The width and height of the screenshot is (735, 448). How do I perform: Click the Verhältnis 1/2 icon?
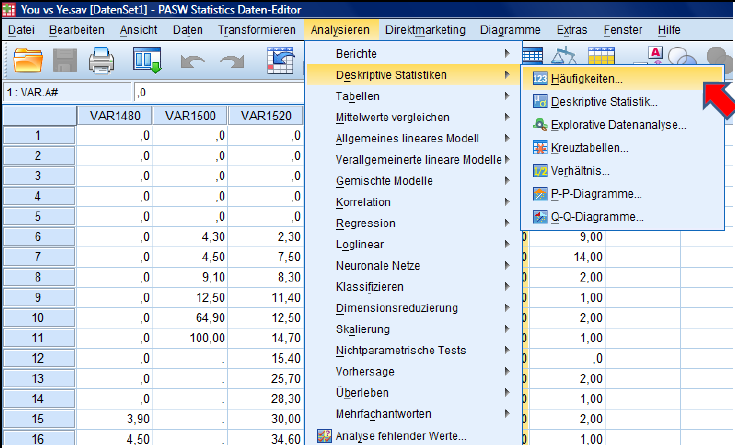(x=540, y=171)
